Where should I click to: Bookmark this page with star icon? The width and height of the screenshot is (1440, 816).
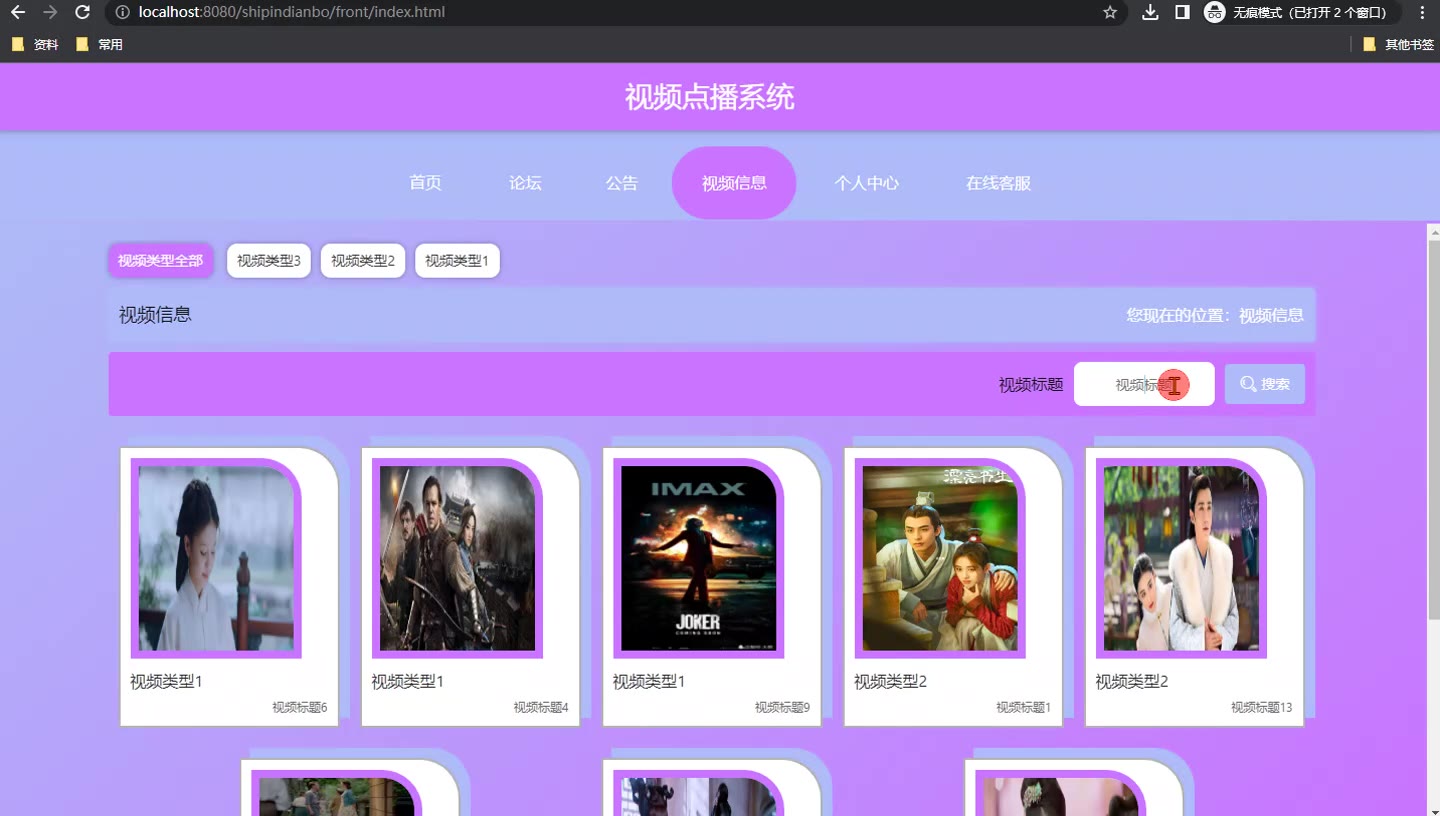coord(1110,12)
